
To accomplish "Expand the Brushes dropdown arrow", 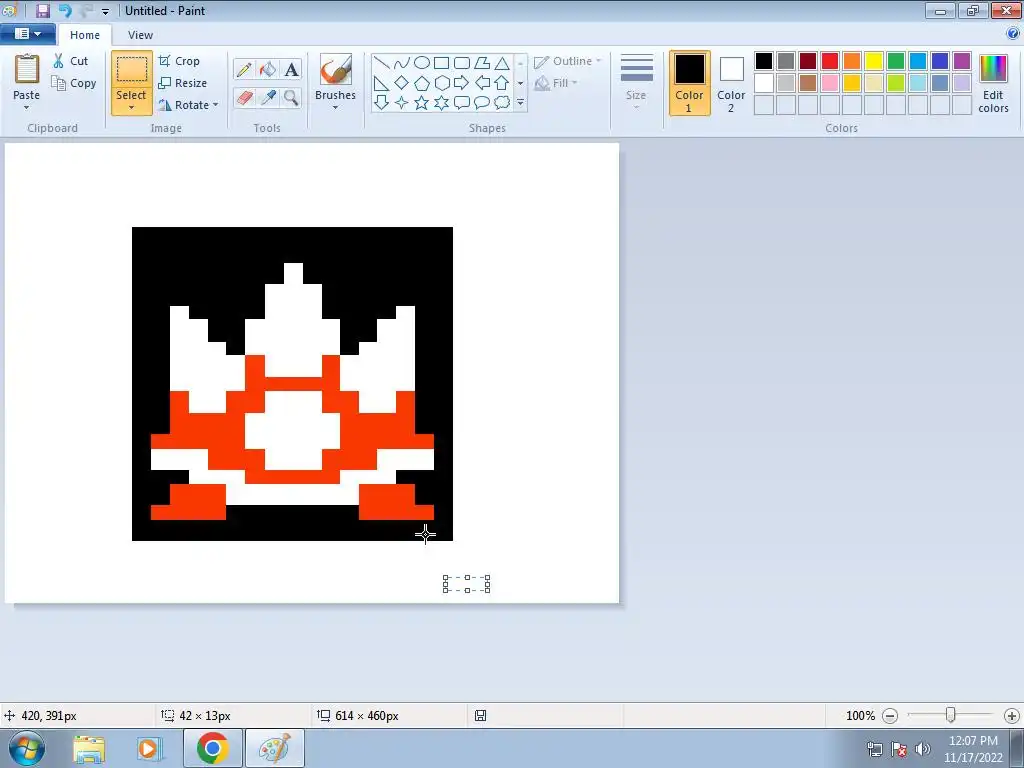I will tap(335, 108).
